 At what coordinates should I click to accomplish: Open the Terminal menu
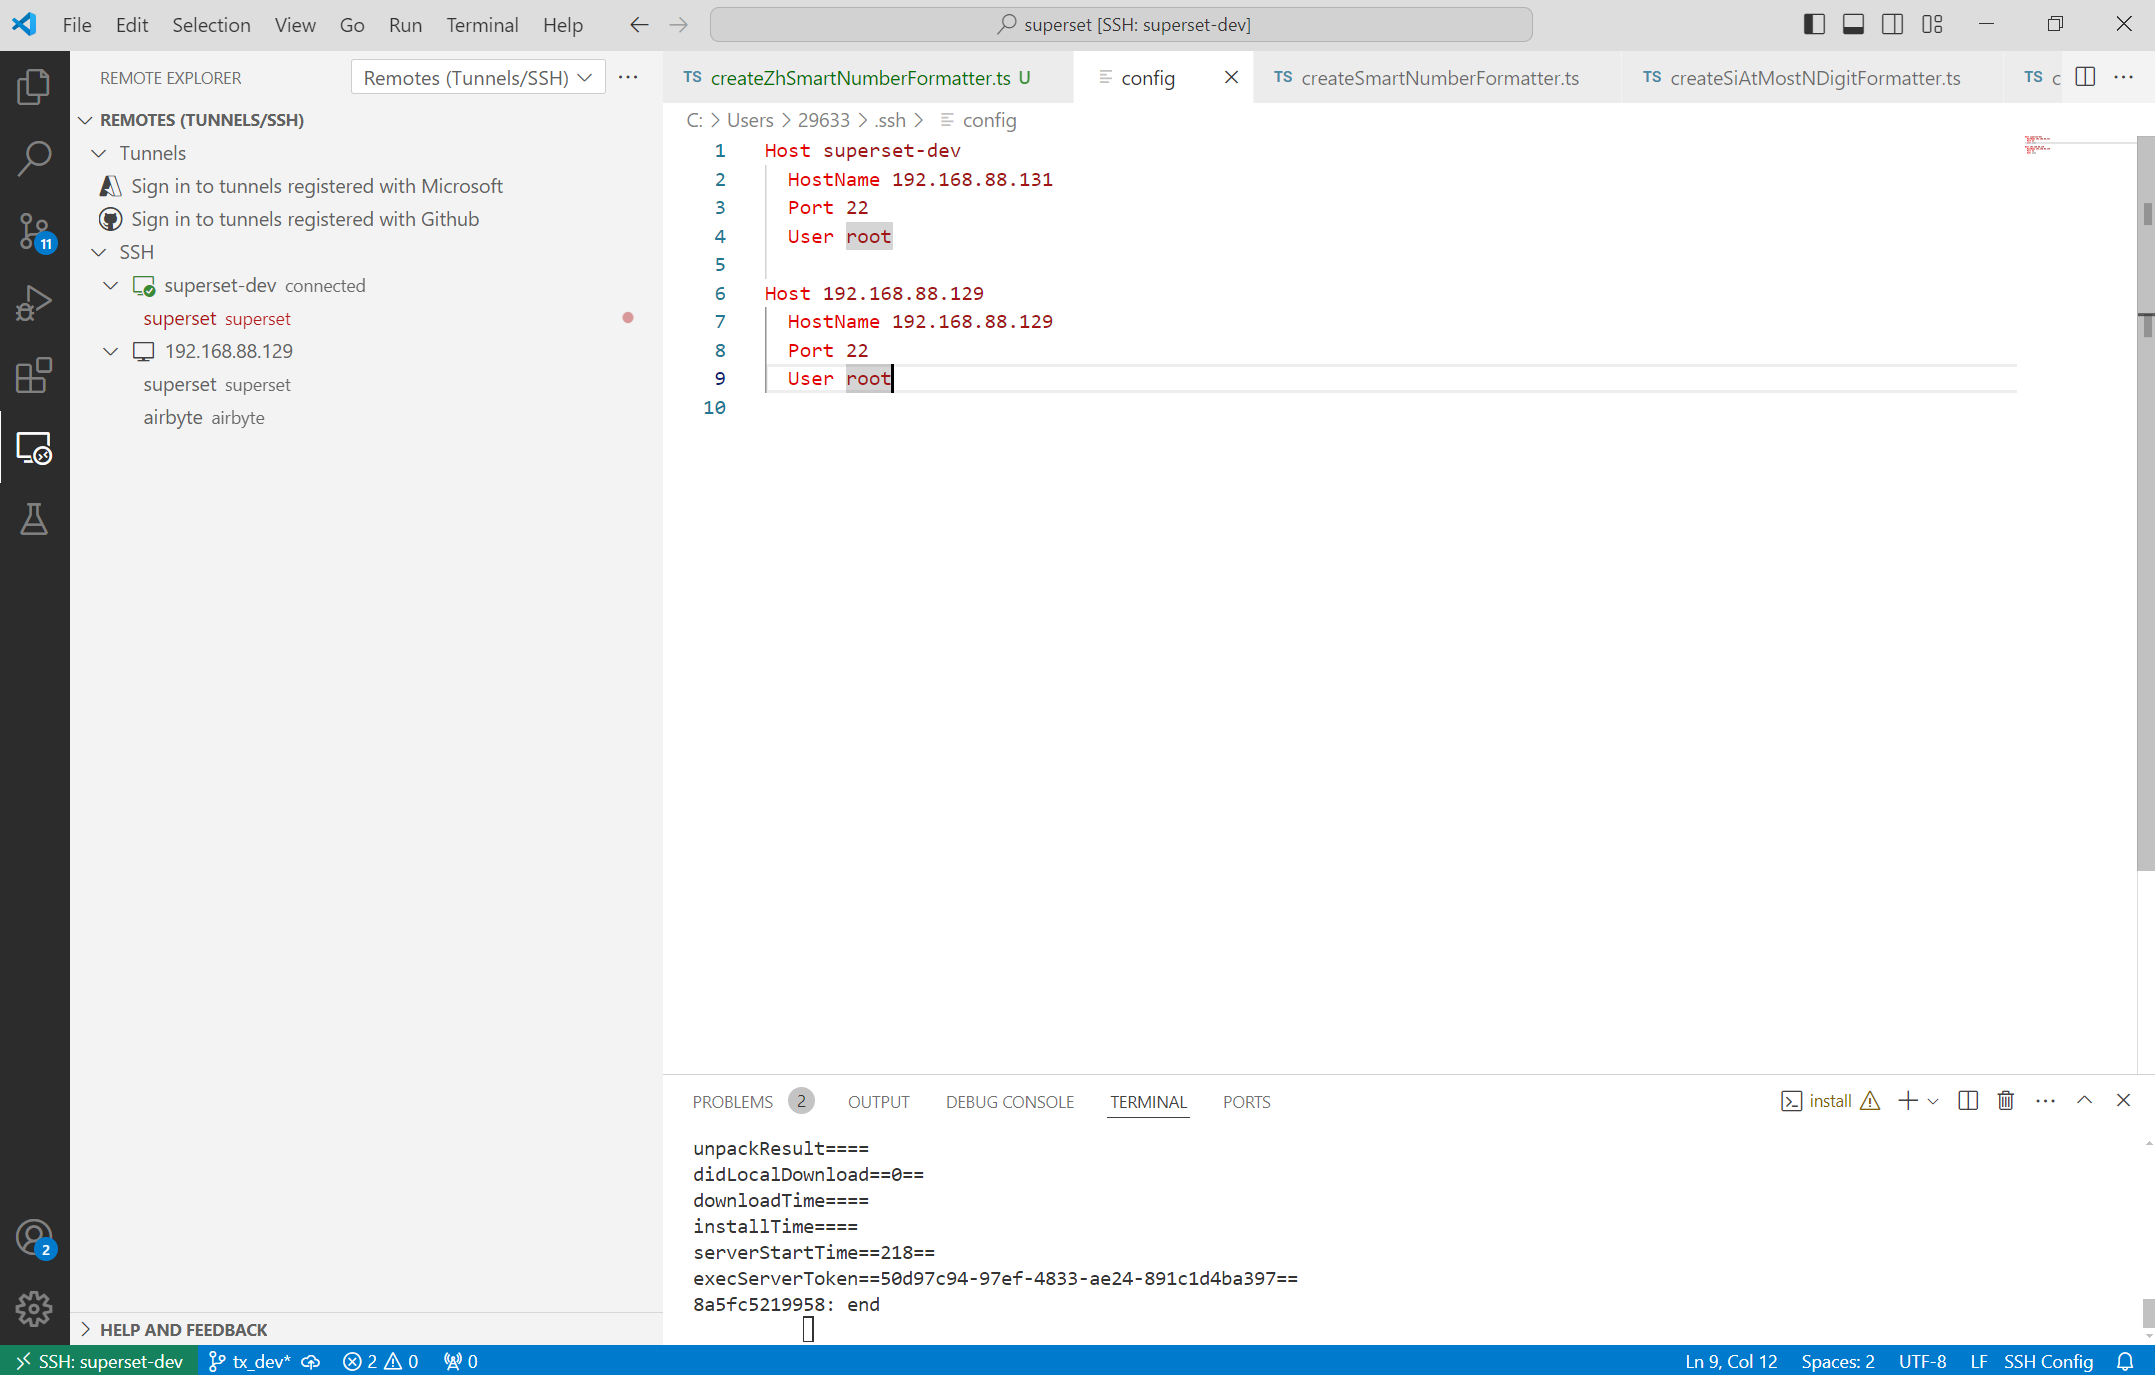[x=482, y=25]
